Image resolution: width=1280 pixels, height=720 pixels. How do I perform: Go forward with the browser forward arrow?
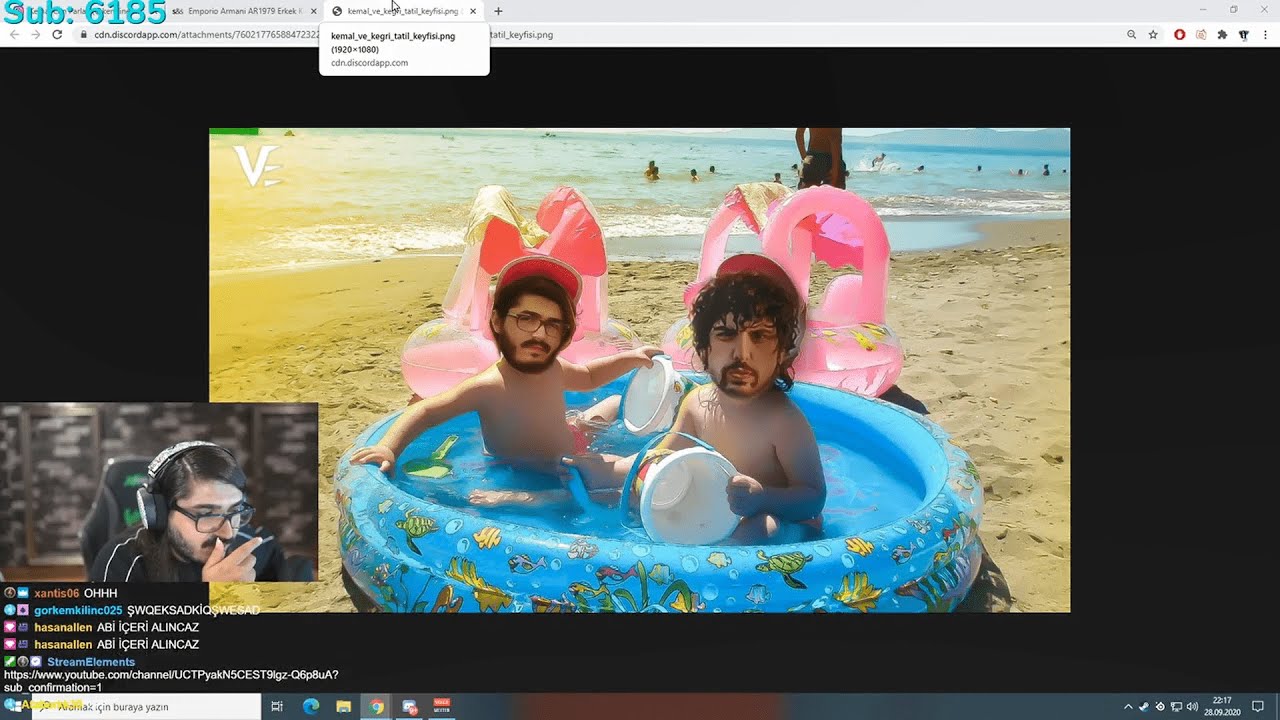click(x=35, y=35)
